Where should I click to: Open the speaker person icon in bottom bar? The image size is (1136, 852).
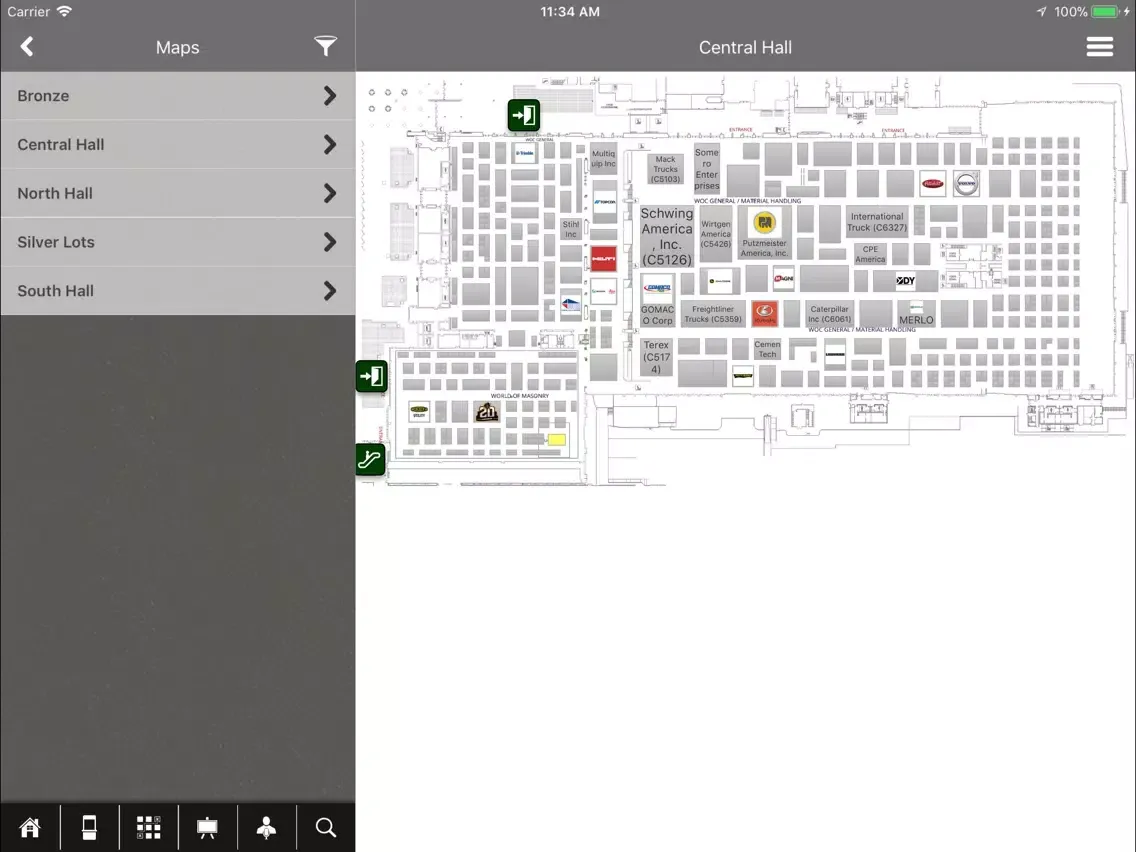pyautogui.click(x=267, y=827)
